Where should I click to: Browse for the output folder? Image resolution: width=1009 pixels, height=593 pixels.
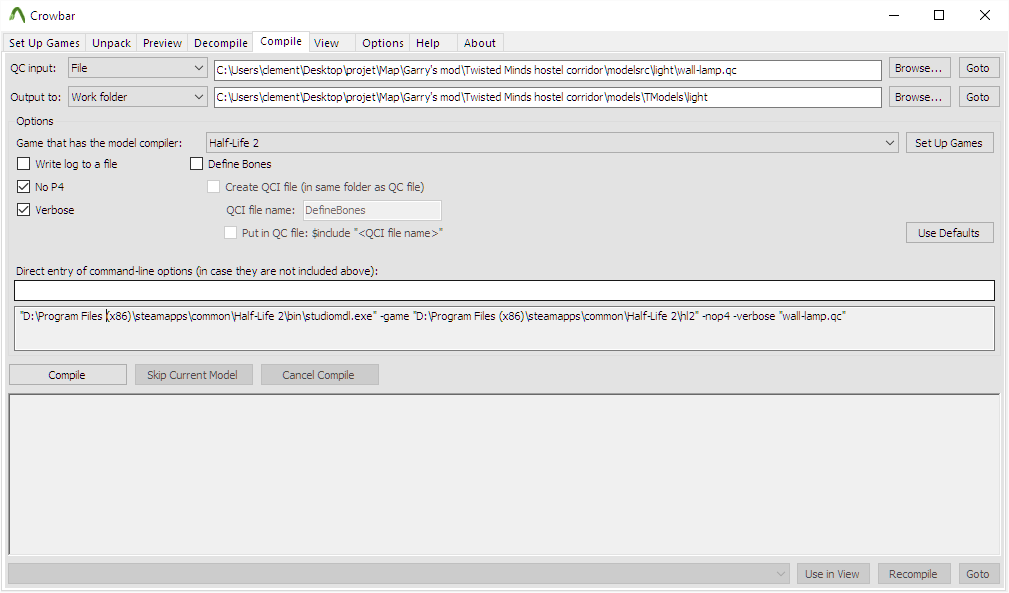(x=919, y=97)
